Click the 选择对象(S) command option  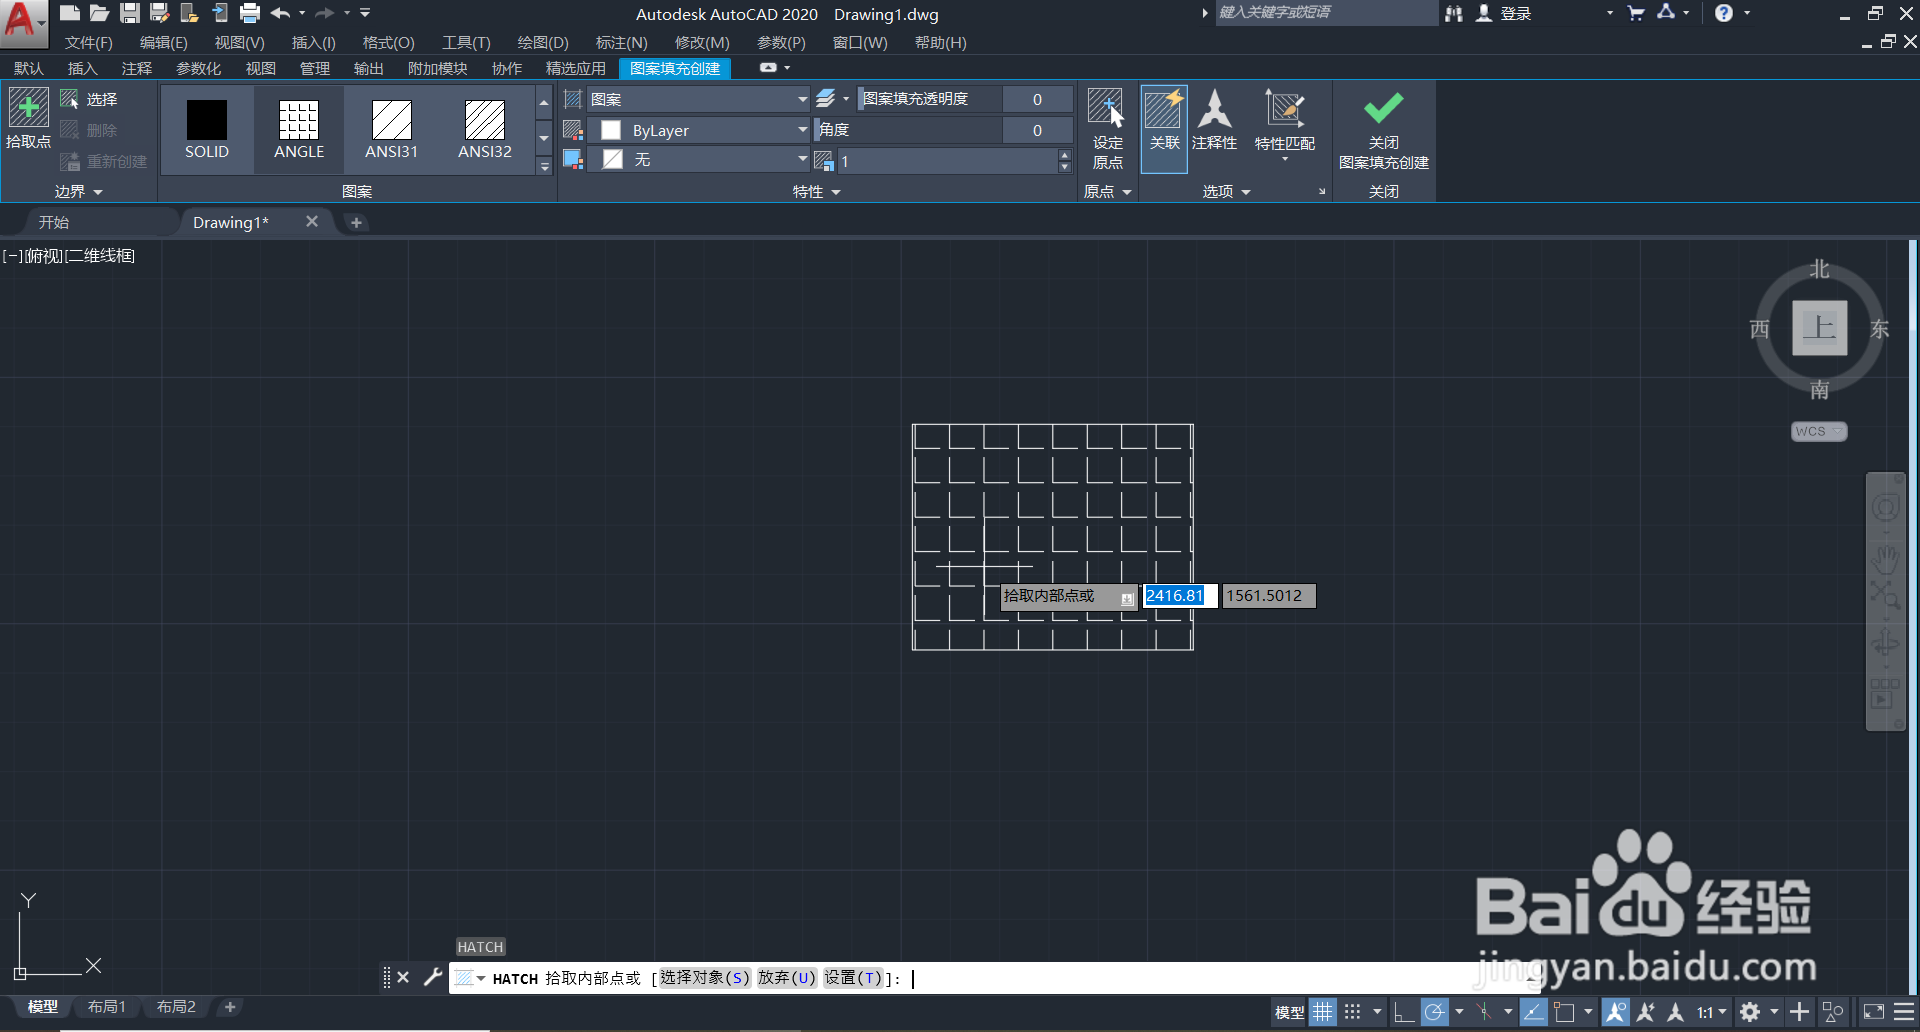[x=704, y=978]
